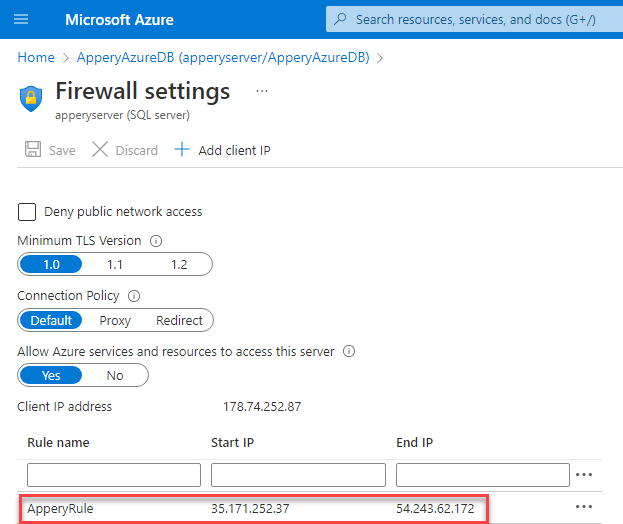Click the Minimum TLS Version label
623x524 pixels.
[x=79, y=241]
